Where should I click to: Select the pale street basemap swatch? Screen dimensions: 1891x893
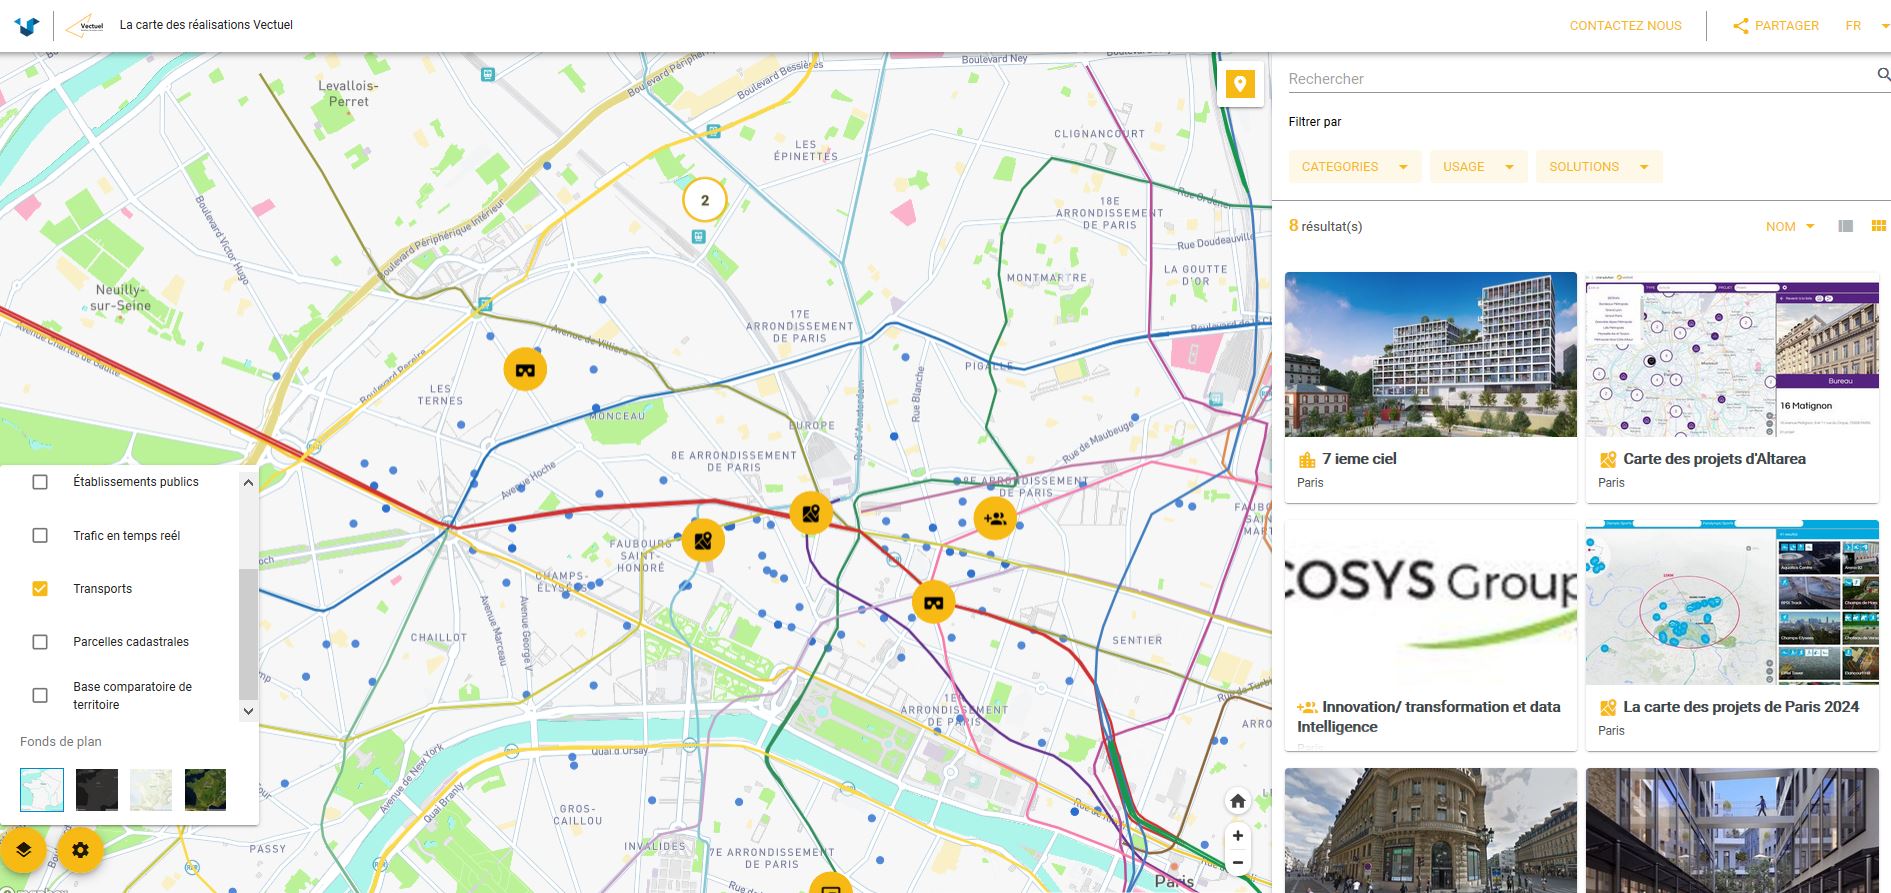click(x=151, y=790)
